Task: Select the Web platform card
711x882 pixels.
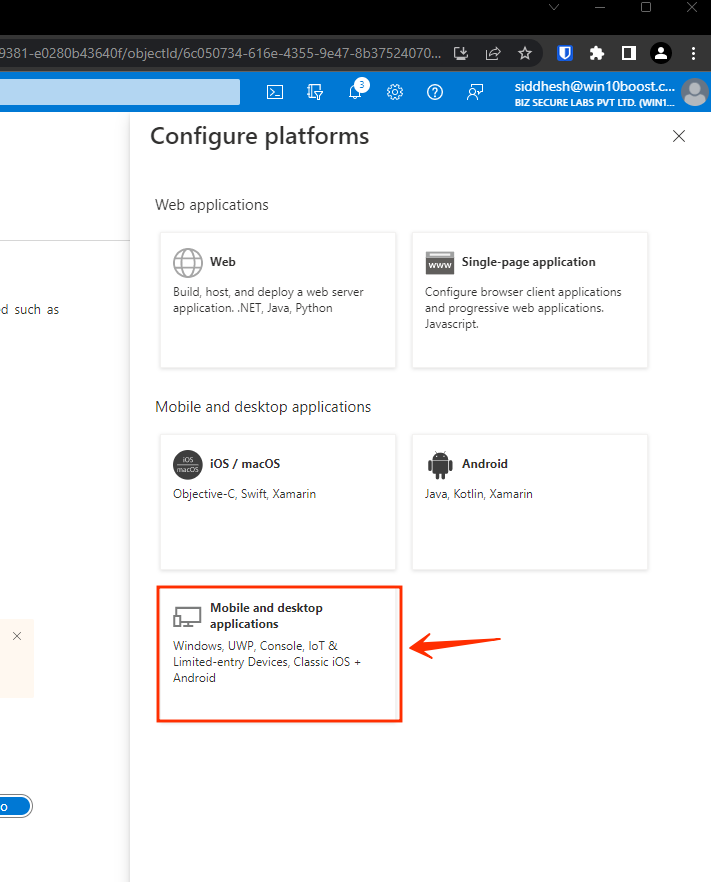Action: point(278,300)
